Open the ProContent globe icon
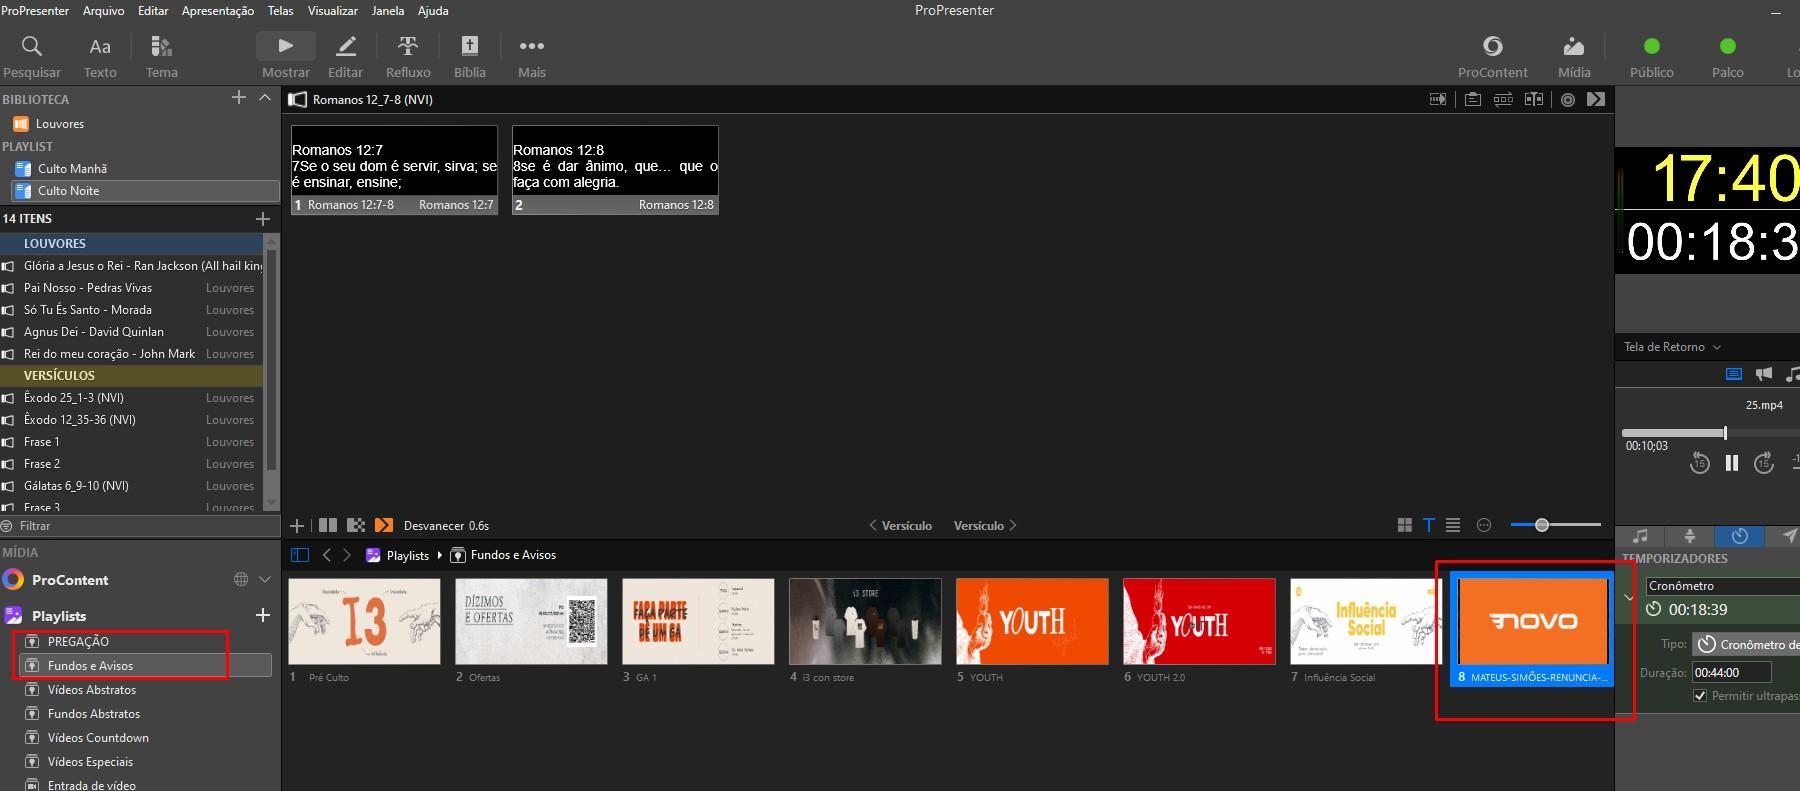The height and width of the screenshot is (791, 1800). click(240, 579)
